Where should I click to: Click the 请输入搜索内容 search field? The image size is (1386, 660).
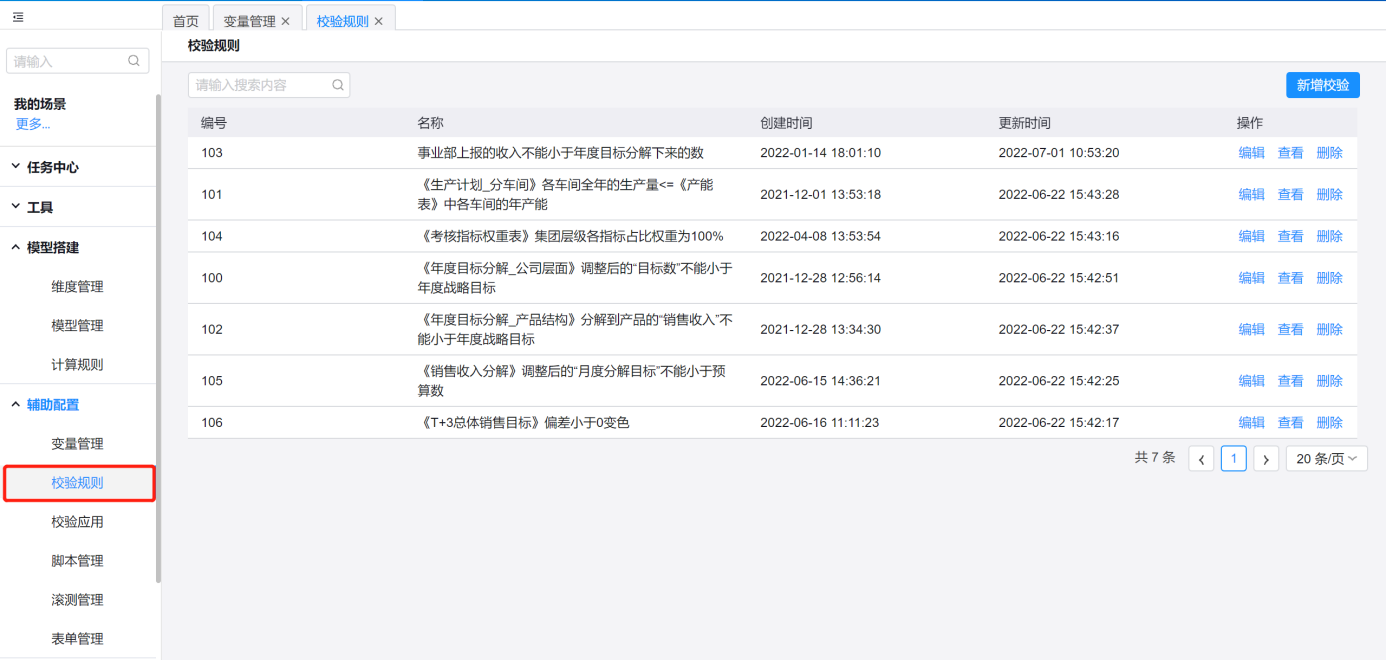tap(260, 85)
